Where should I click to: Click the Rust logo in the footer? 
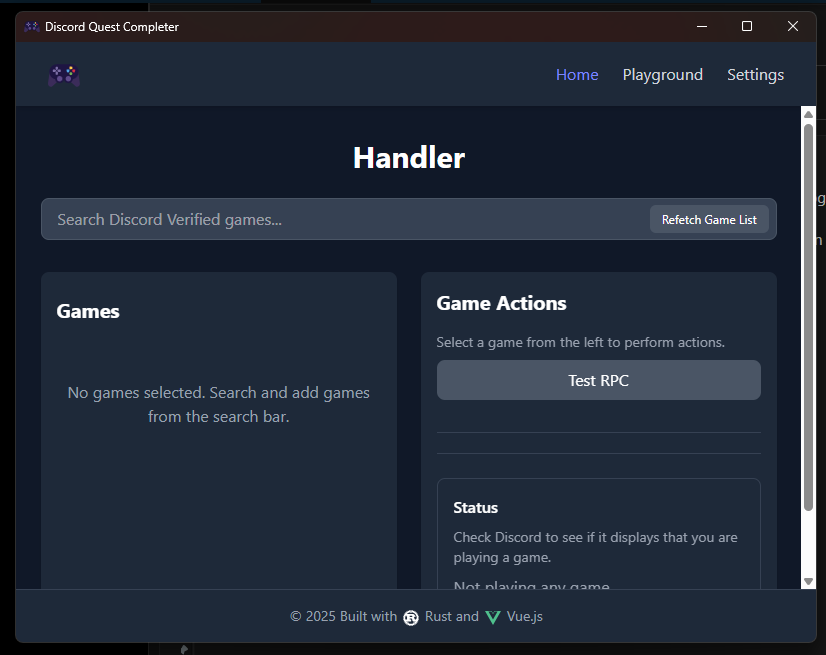coord(411,617)
